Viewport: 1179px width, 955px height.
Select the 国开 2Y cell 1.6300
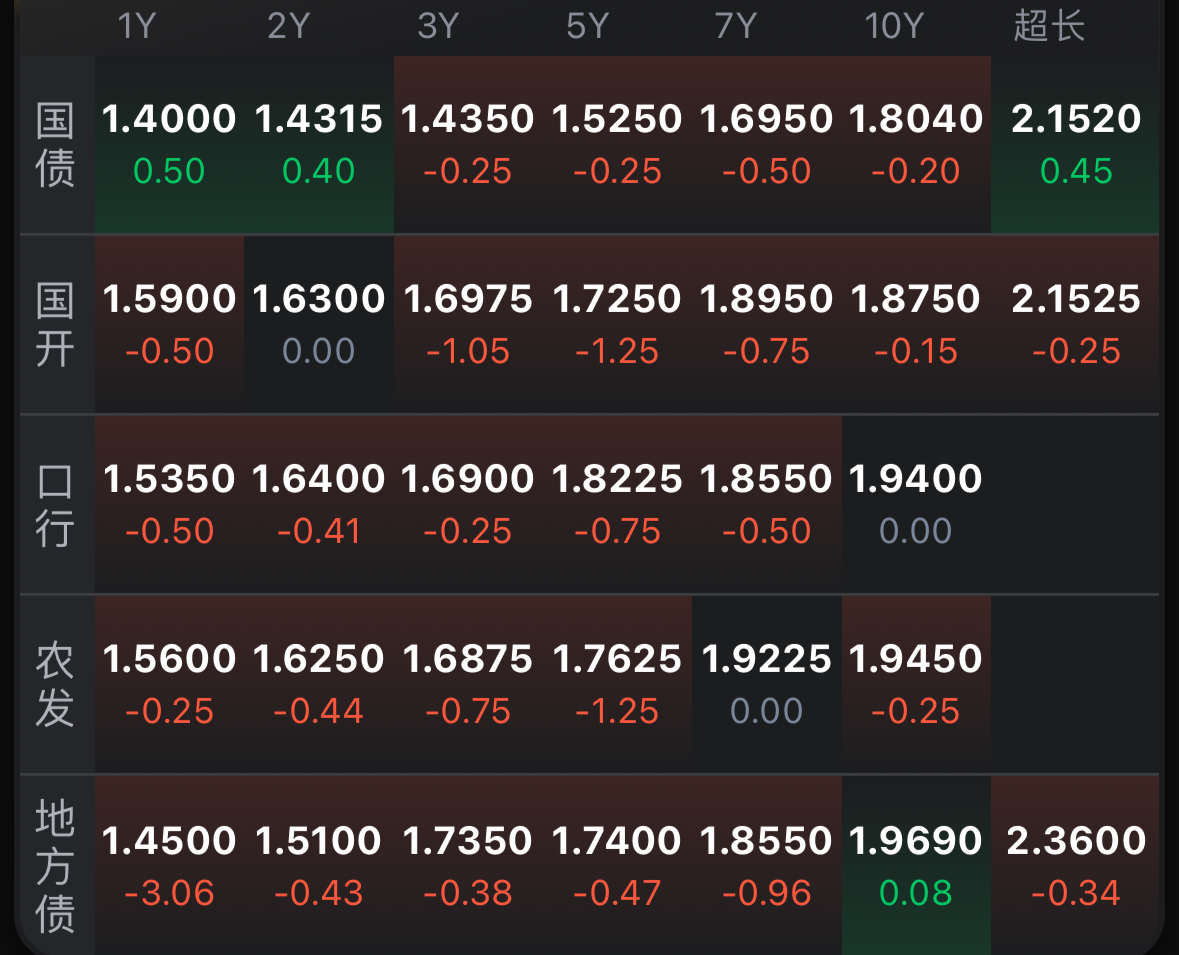[x=319, y=325]
